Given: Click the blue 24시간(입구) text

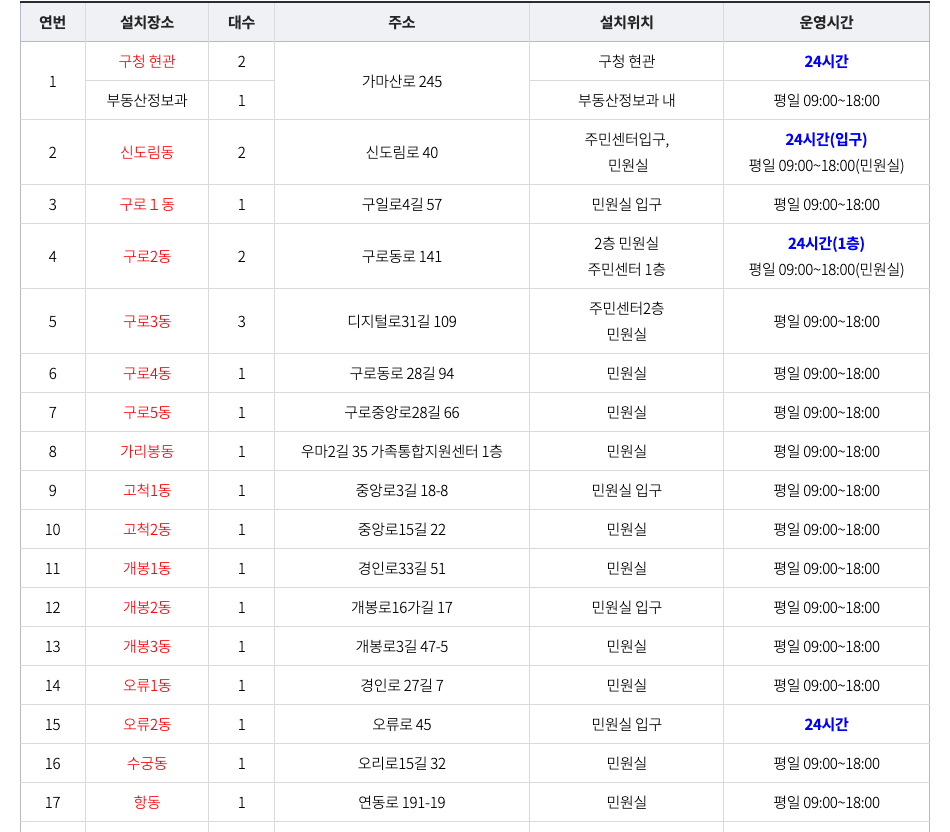Looking at the screenshot, I should [x=826, y=139].
